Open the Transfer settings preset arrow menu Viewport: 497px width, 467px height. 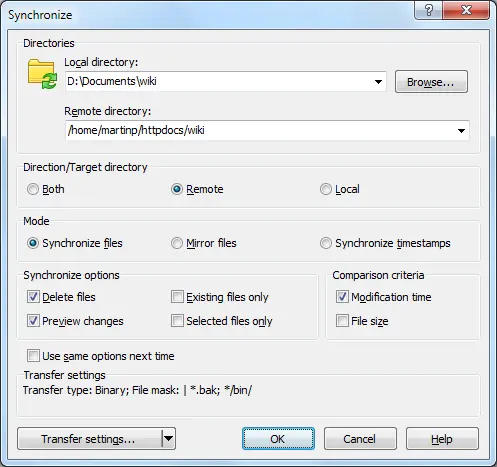[x=169, y=439]
